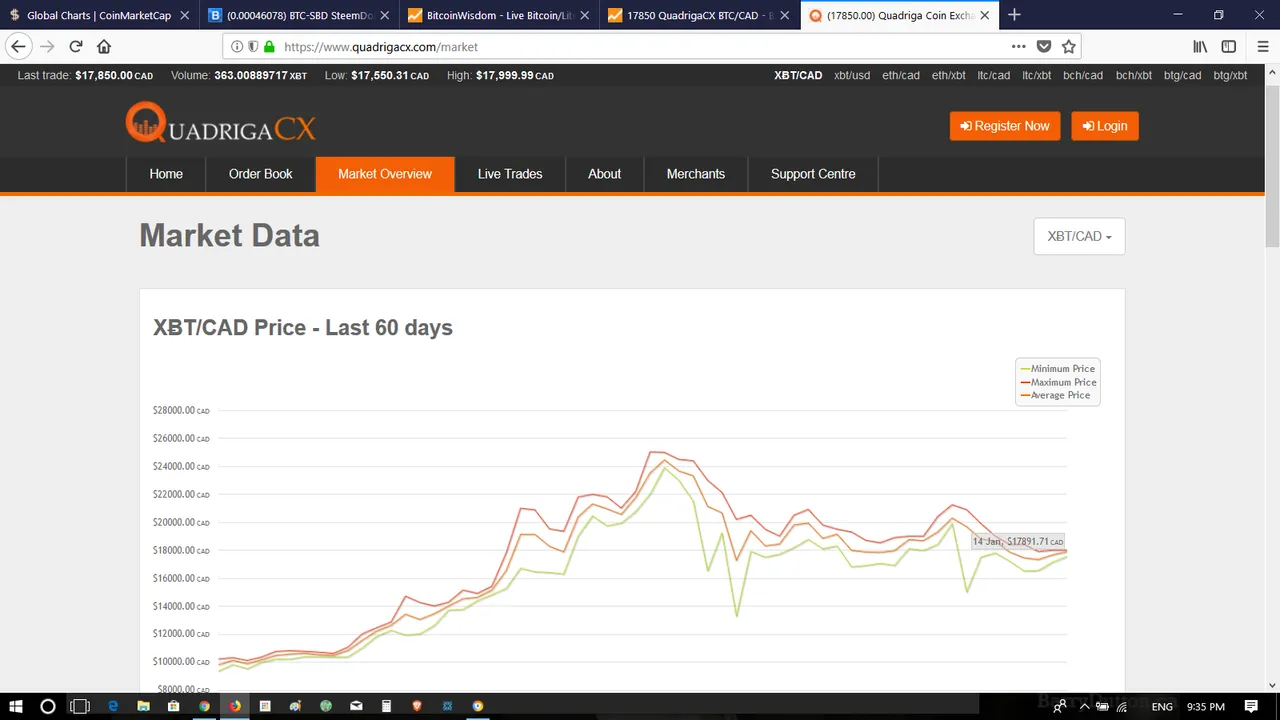Viewport: 1280px width, 720px height.
Task: Expand the XBT/CAD market dropdown
Action: point(1079,236)
